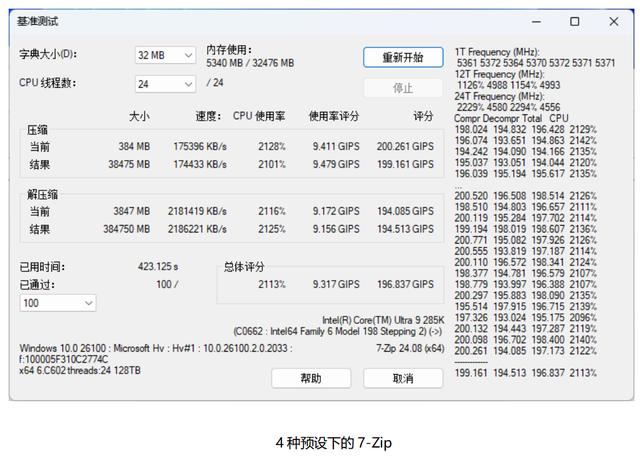Minimize the 基准测试 window

click(x=536, y=22)
